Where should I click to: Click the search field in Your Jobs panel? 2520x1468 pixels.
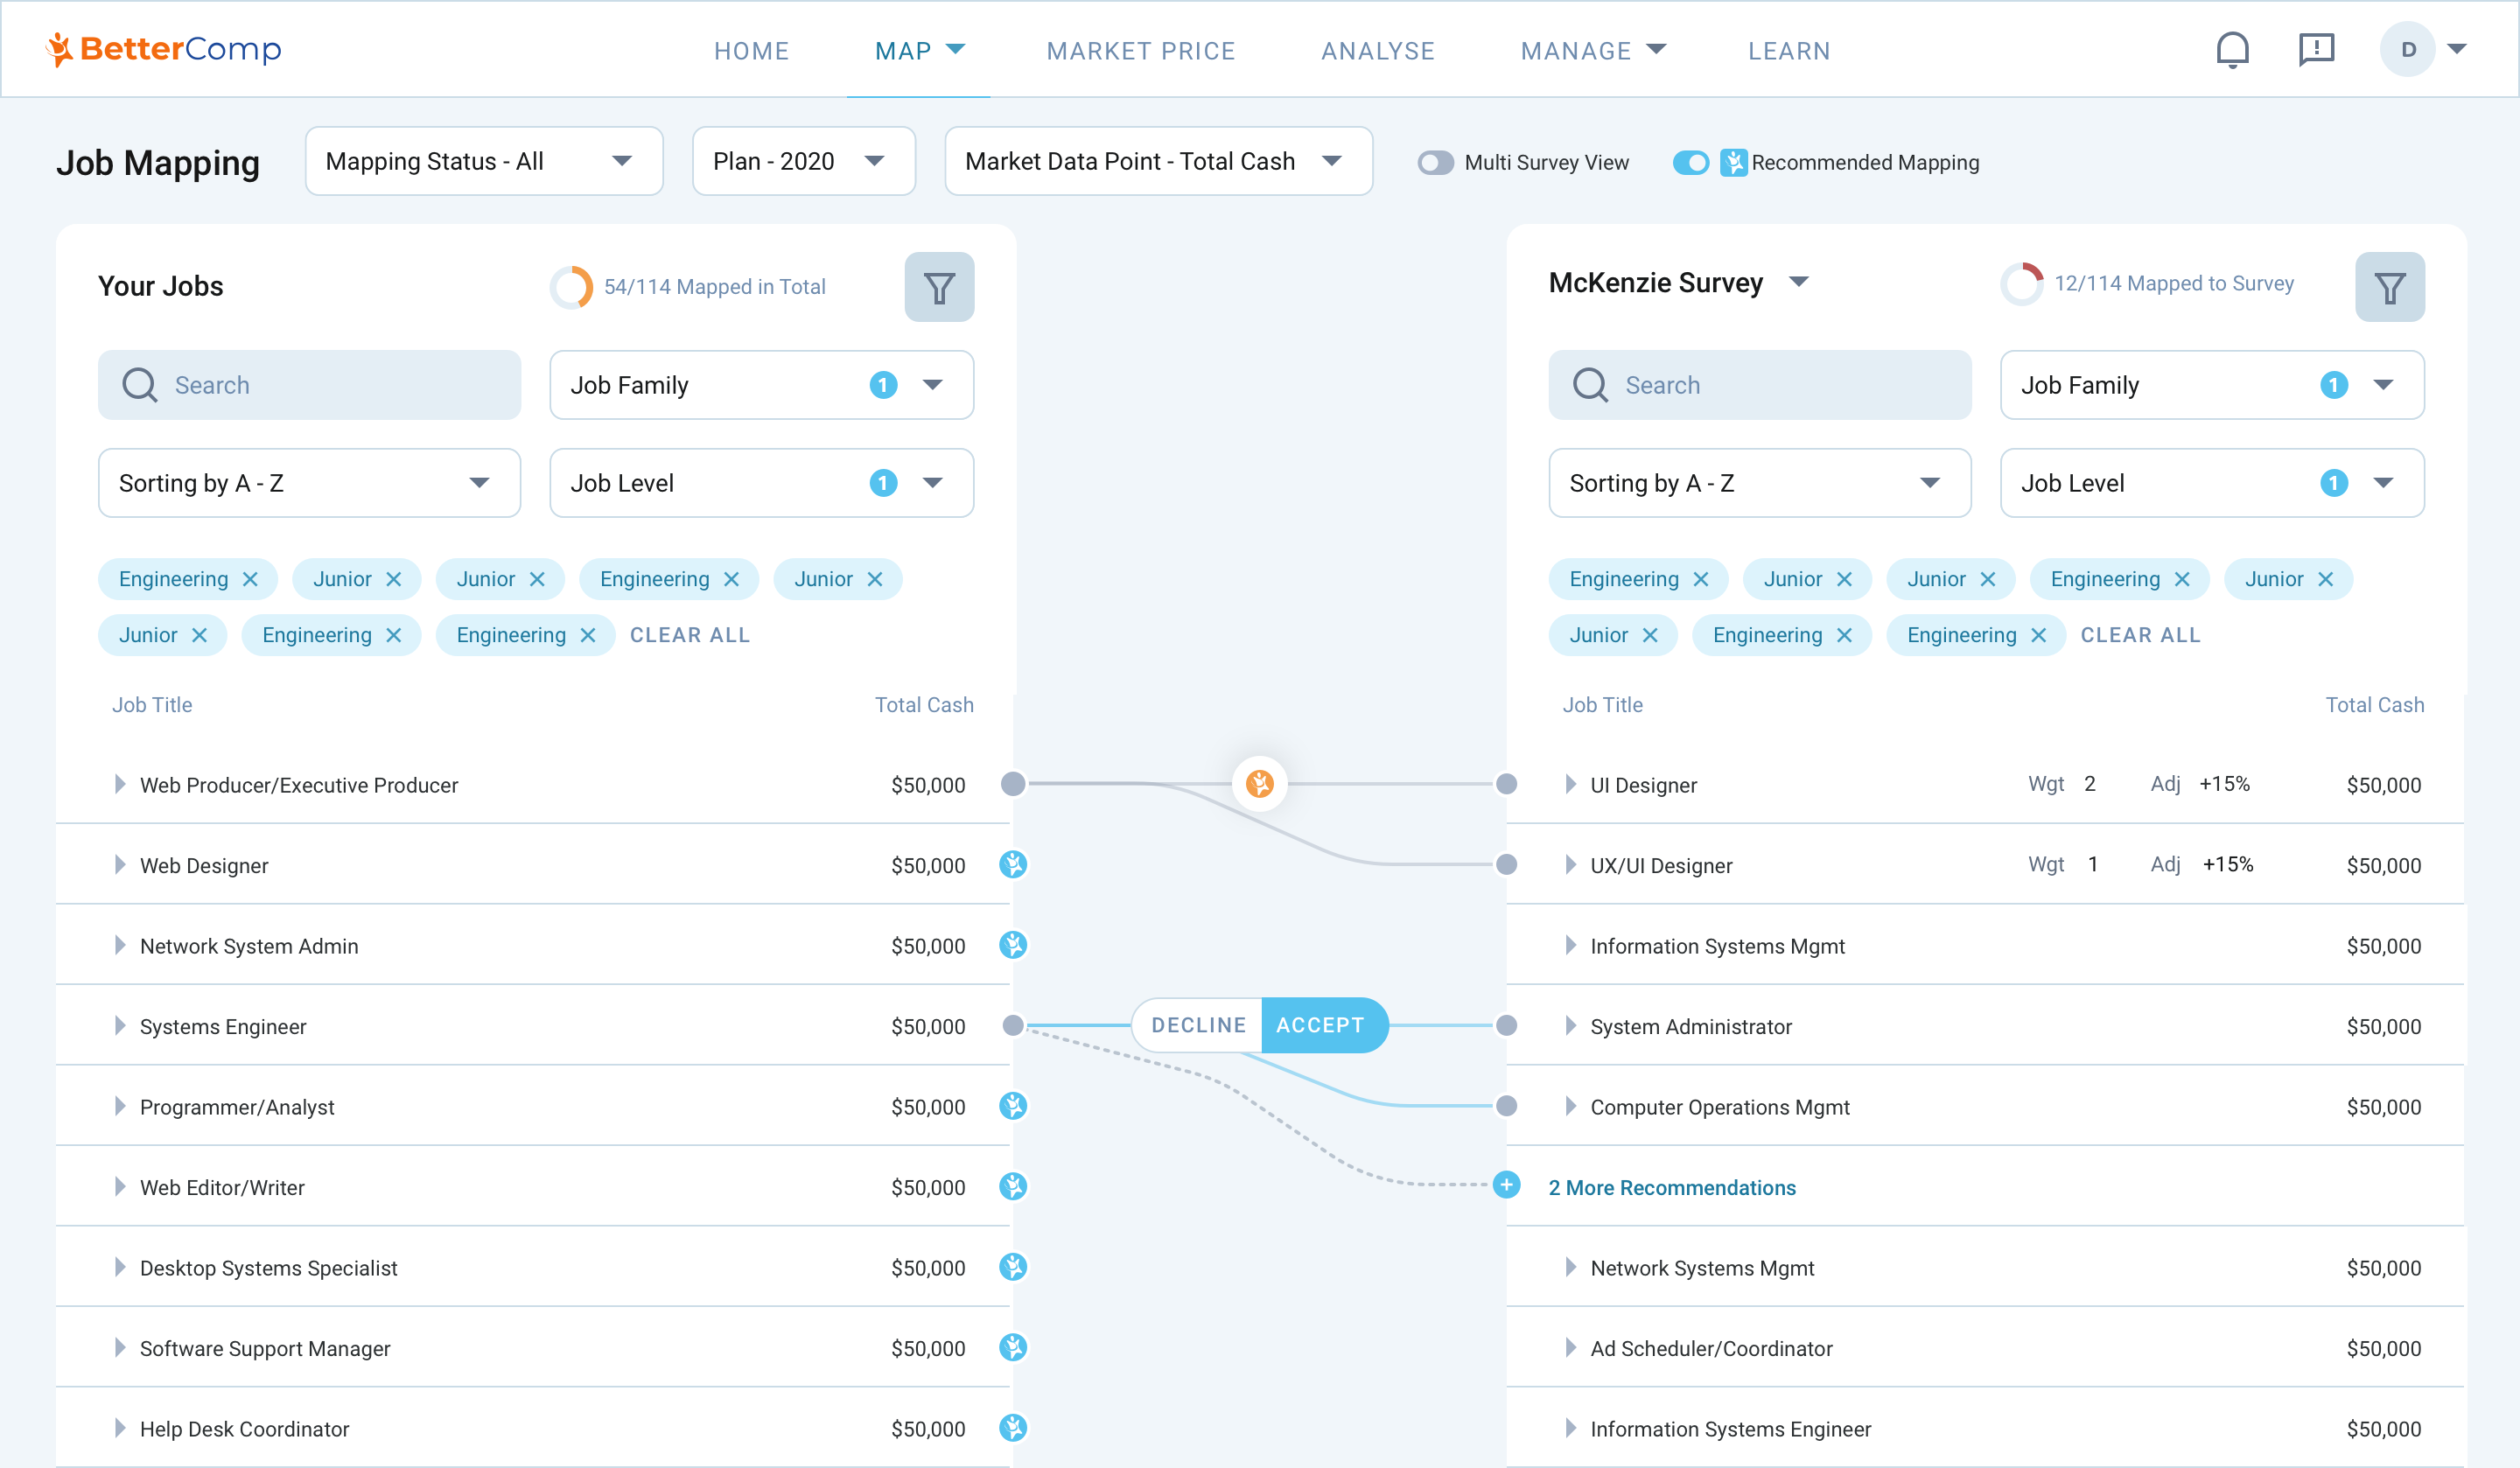click(x=309, y=385)
